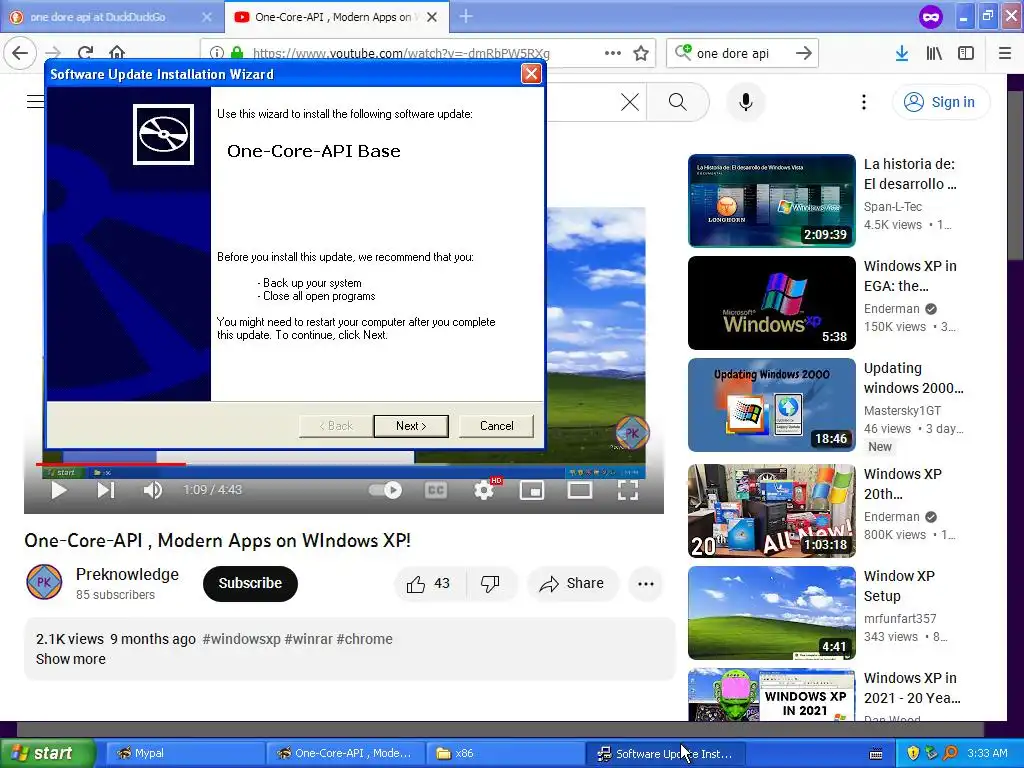Open the 'La historia de' video thumbnail
The width and height of the screenshot is (1024, 768).
click(x=771, y=200)
